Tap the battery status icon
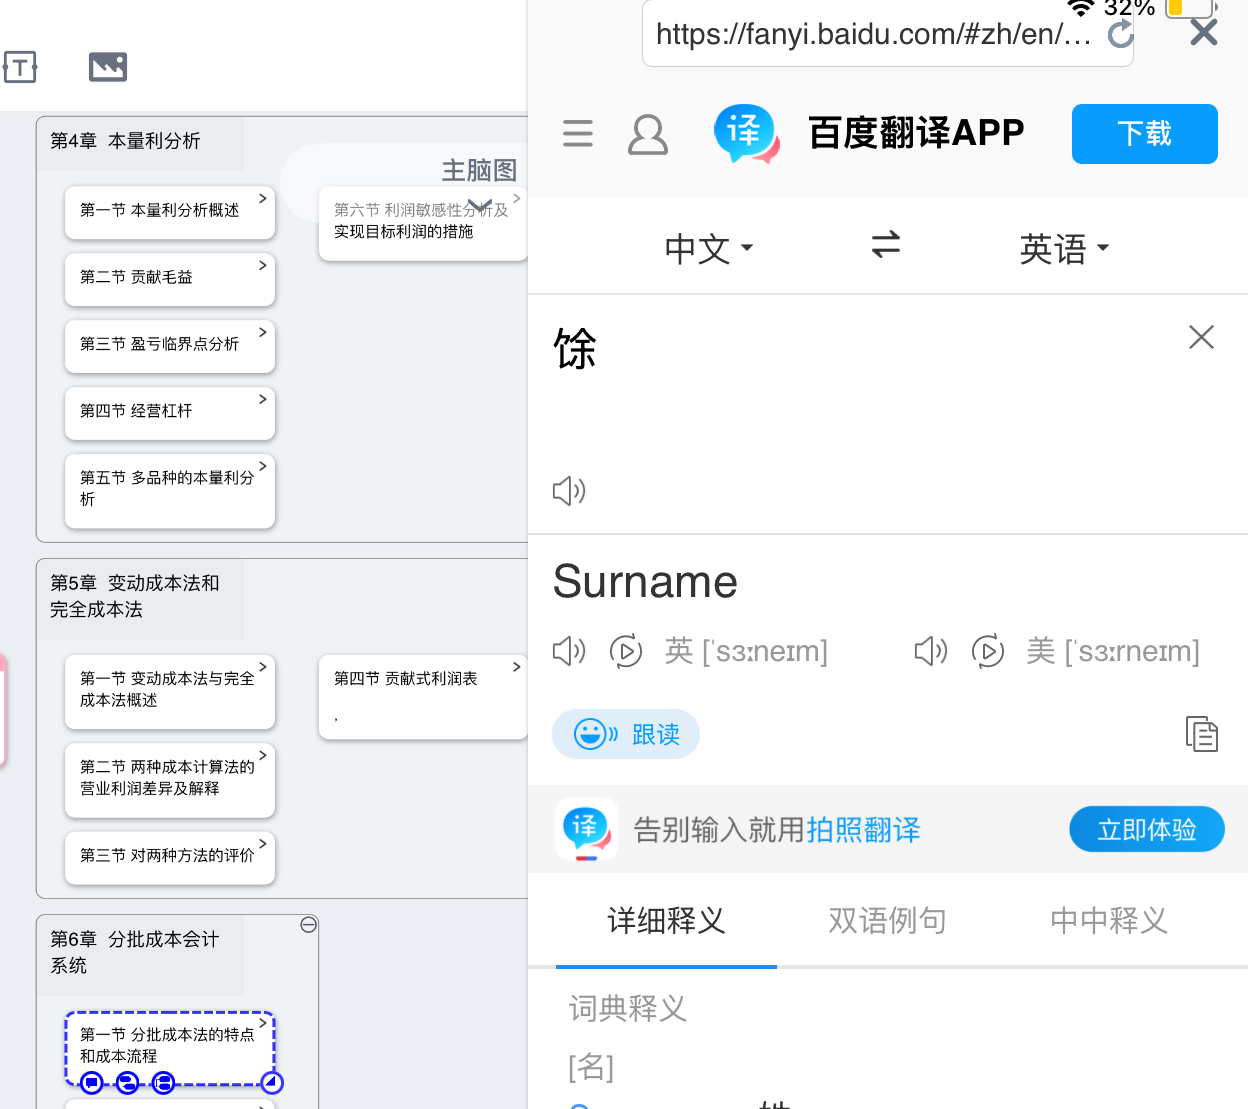1248x1109 pixels. [x=1190, y=7]
